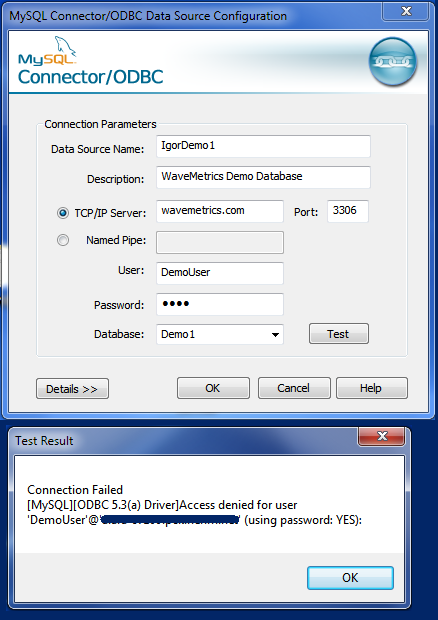Screen dimensions: 438x620
Task: Click the blue chain-link connector icon
Action: point(392,61)
